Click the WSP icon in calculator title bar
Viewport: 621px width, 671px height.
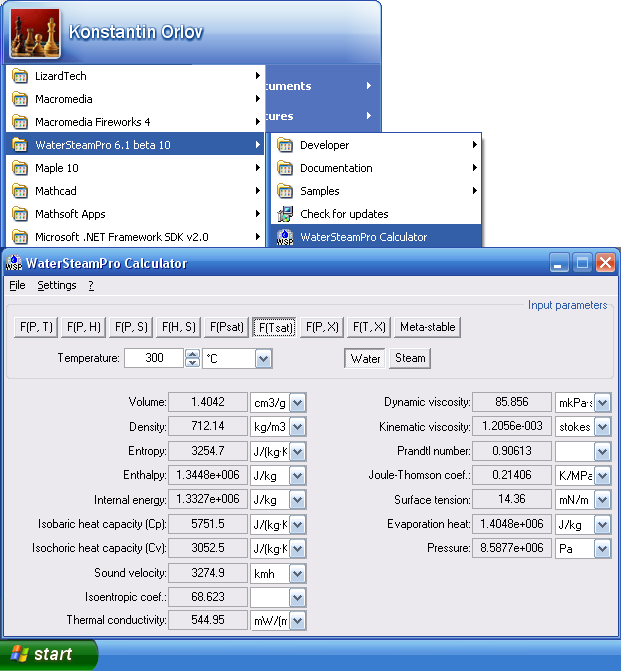tap(14, 263)
